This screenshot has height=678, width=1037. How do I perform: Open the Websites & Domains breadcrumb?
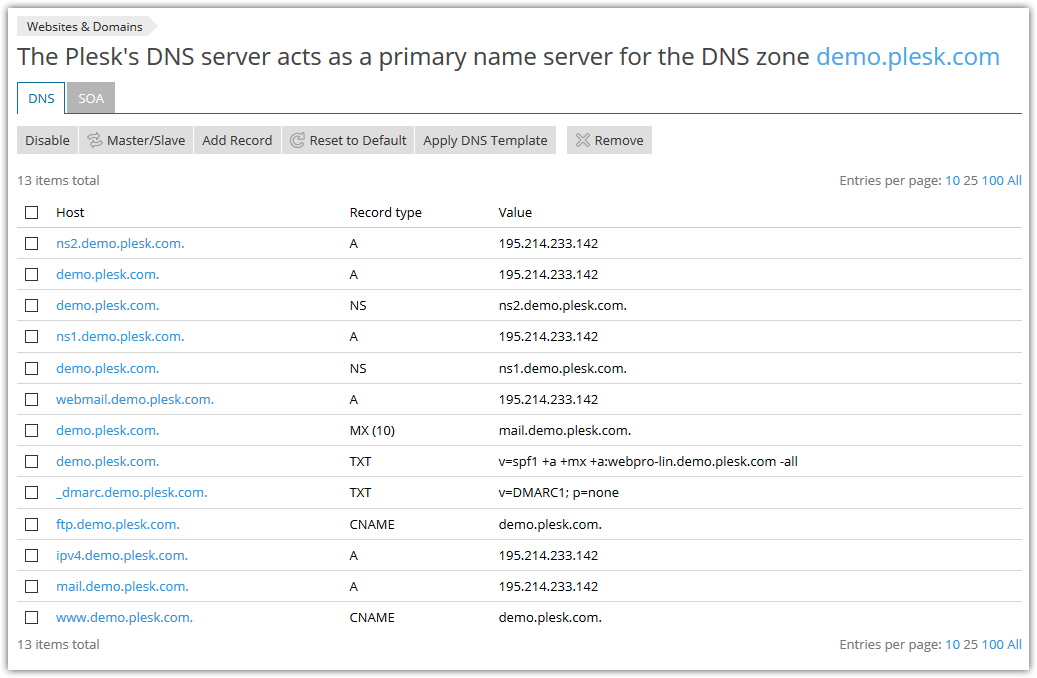coord(83,27)
